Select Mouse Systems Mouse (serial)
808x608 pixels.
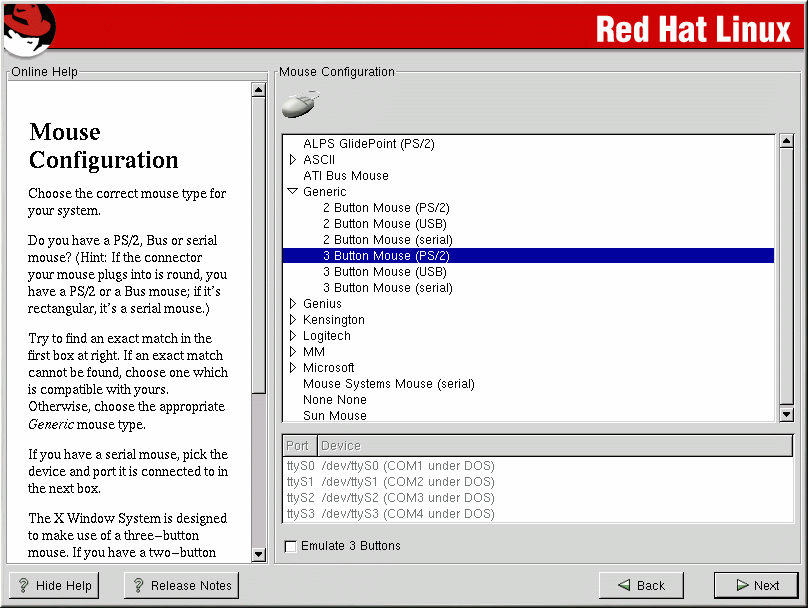point(388,384)
